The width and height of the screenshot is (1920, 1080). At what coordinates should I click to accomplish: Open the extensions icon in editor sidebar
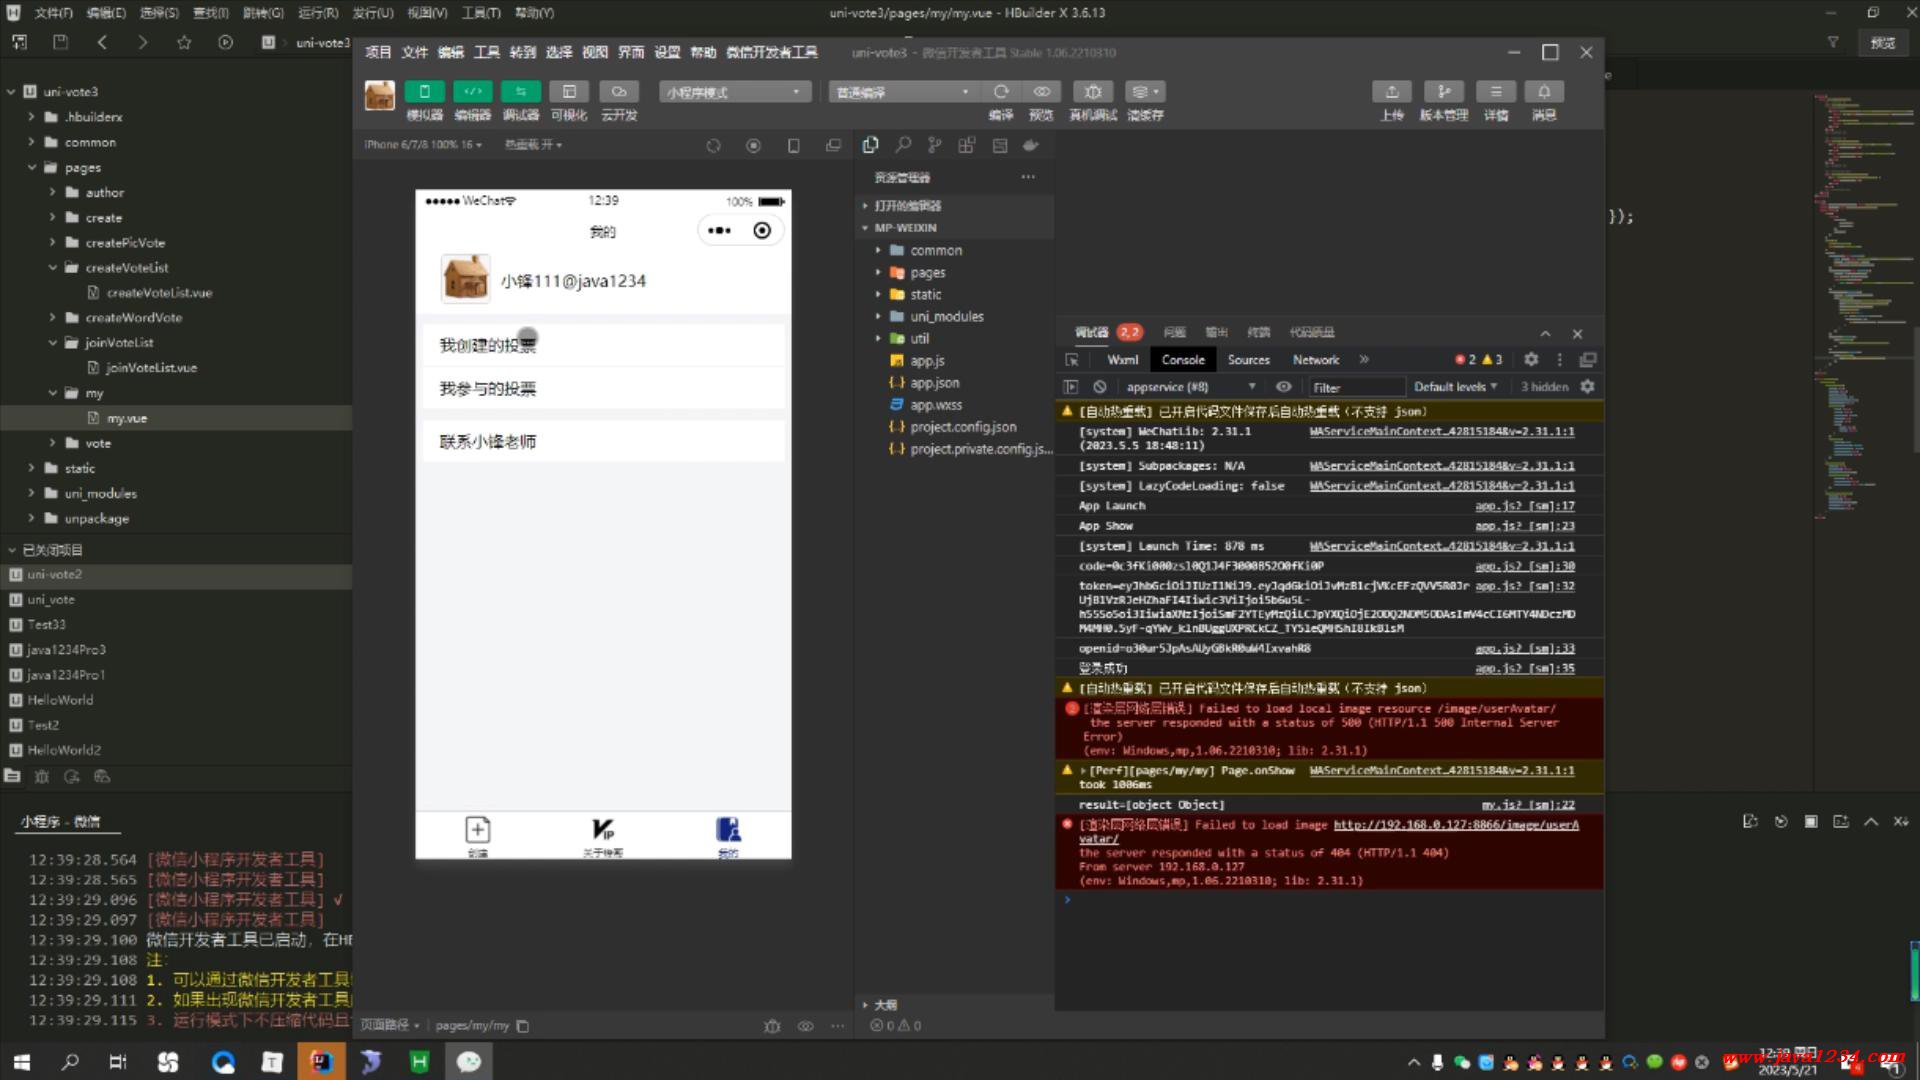click(967, 145)
